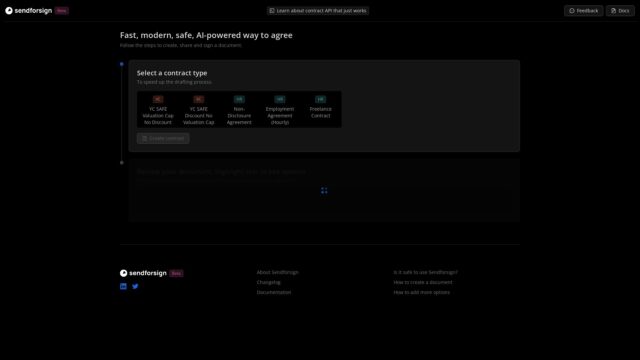Select YC SAFE Discount No Valuation Cap
The height and width of the screenshot is (360, 640).
(199, 110)
